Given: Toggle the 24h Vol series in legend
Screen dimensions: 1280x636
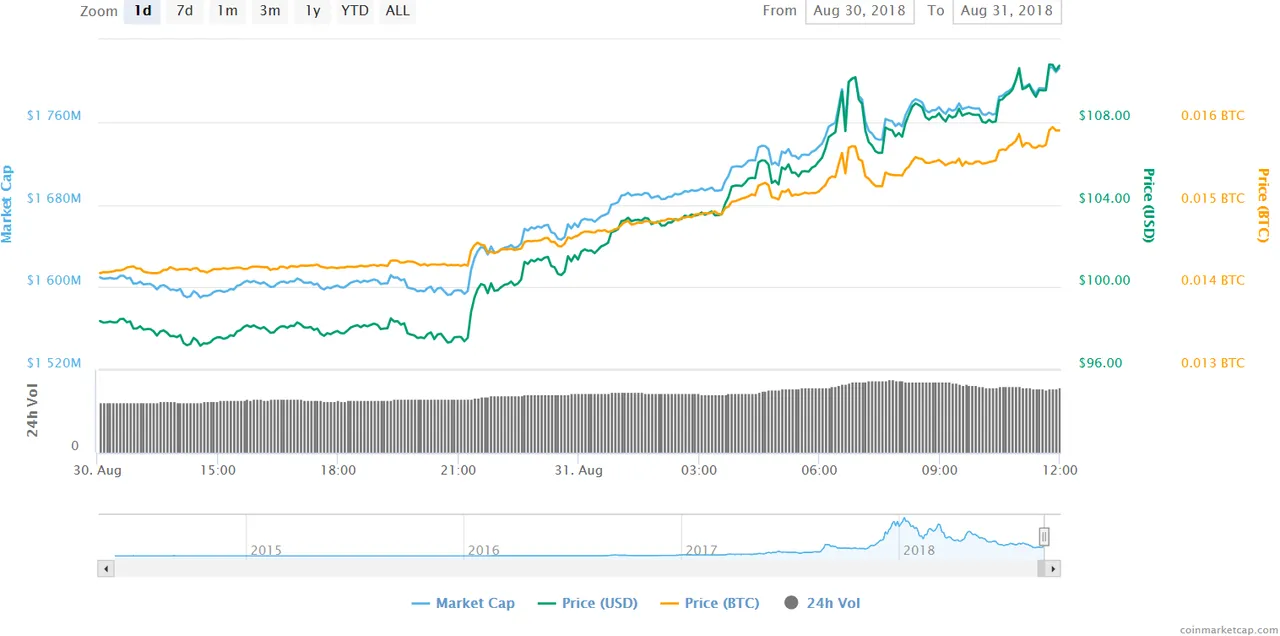Looking at the screenshot, I should [822, 603].
